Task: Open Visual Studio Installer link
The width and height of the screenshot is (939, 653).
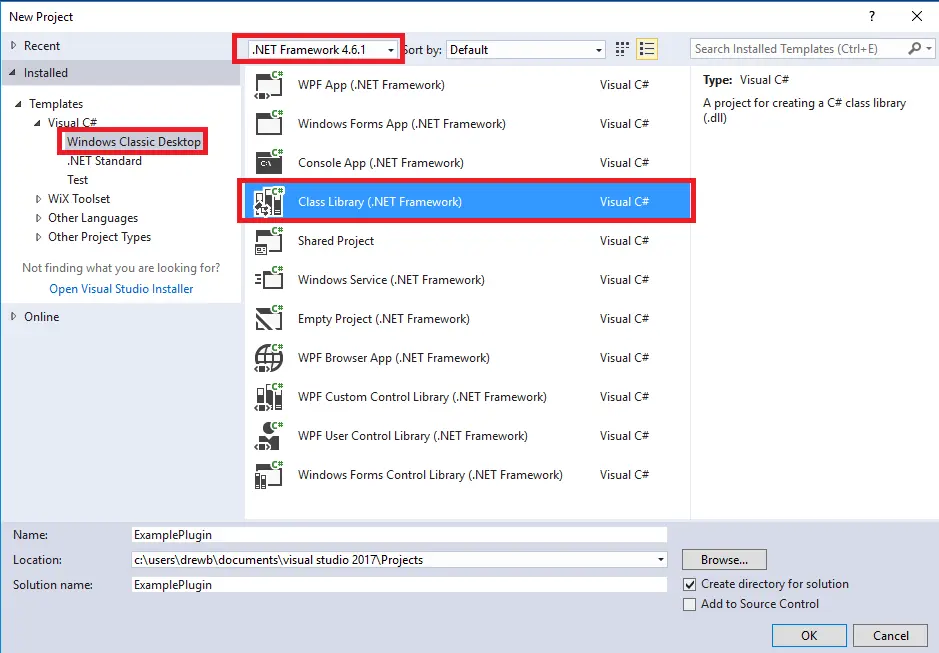Action: point(121,289)
